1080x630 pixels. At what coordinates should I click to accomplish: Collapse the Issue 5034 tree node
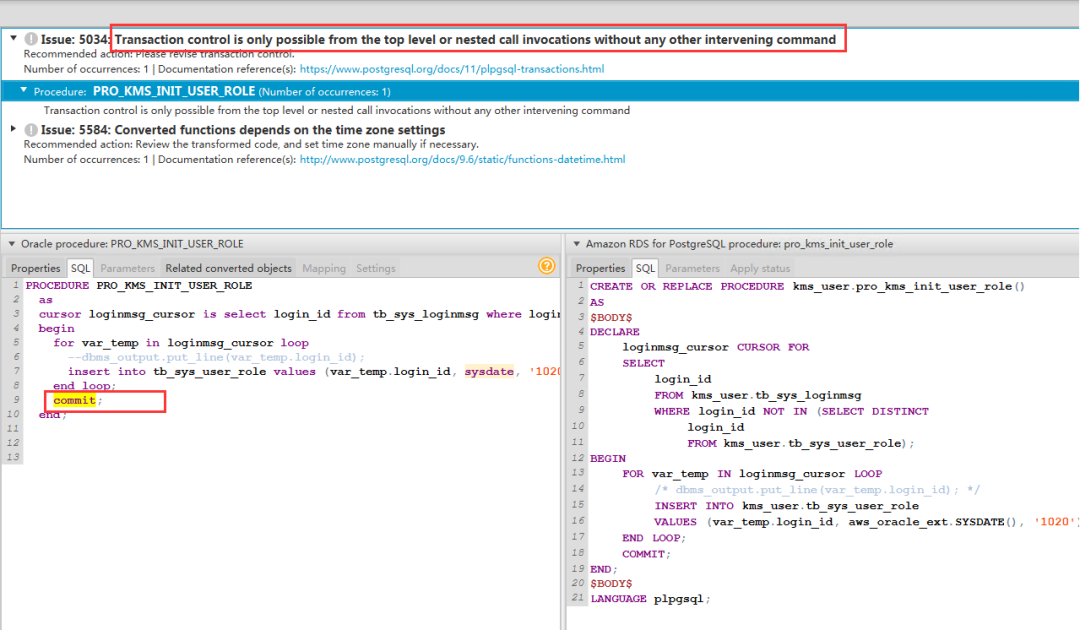13,39
